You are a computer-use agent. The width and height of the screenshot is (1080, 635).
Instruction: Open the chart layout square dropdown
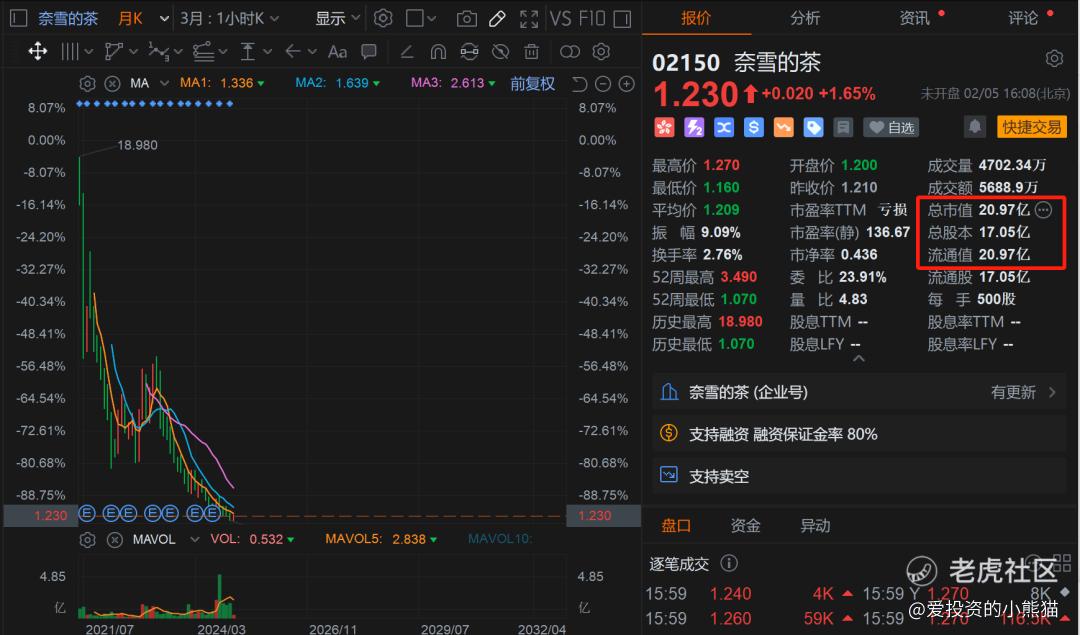[421, 19]
